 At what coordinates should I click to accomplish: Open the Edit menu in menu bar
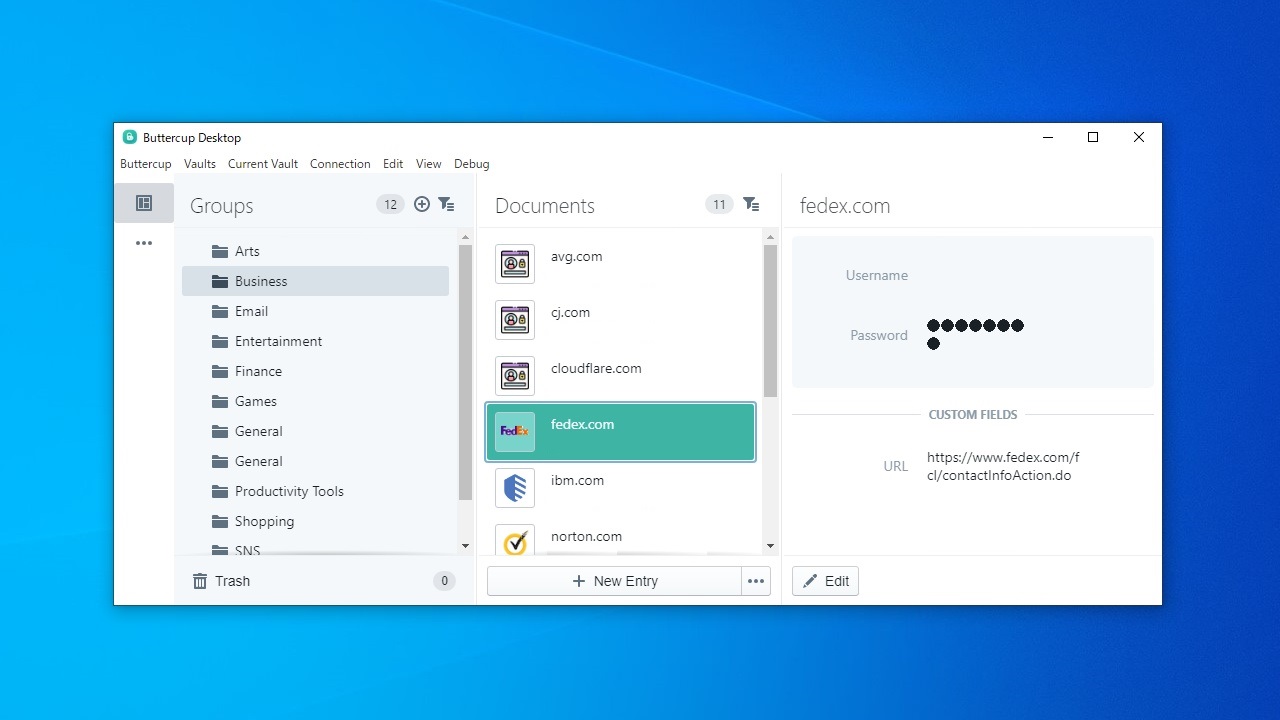click(x=393, y=164)
